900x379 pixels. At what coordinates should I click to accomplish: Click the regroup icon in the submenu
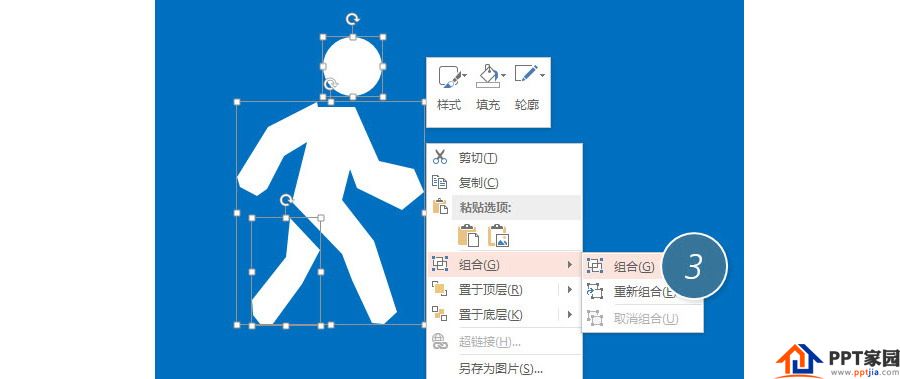click(595, 291)
